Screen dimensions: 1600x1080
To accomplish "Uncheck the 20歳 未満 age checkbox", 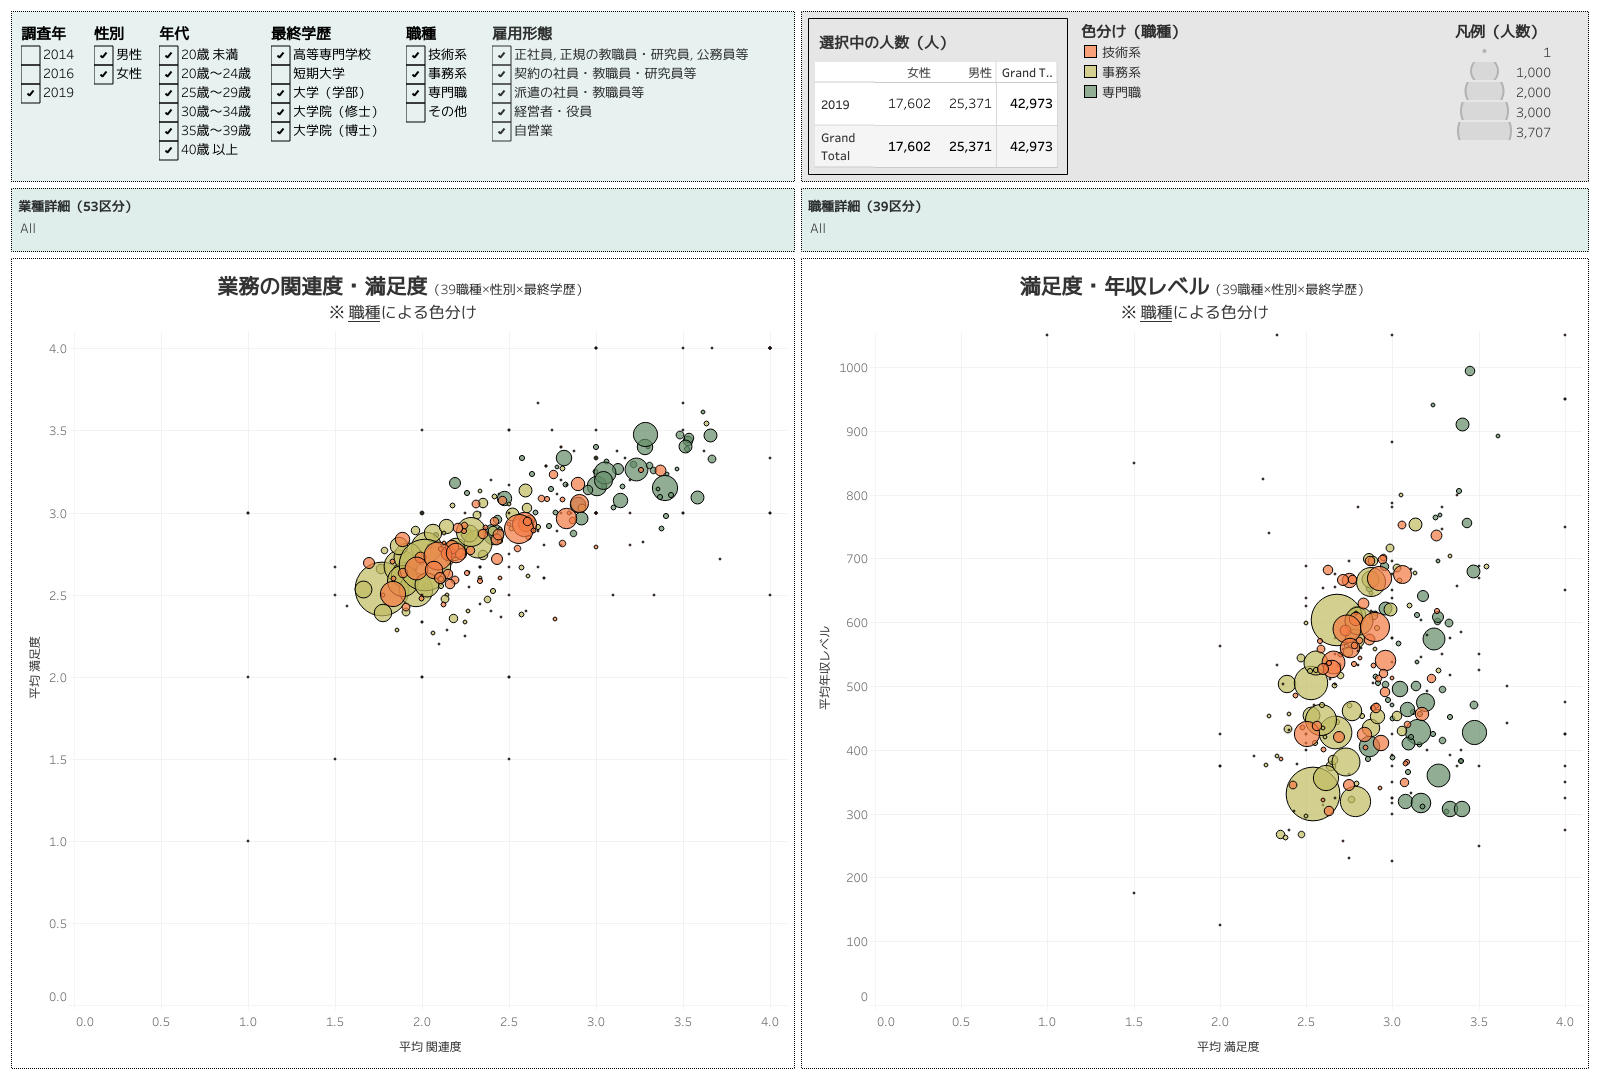I will 169,55.
